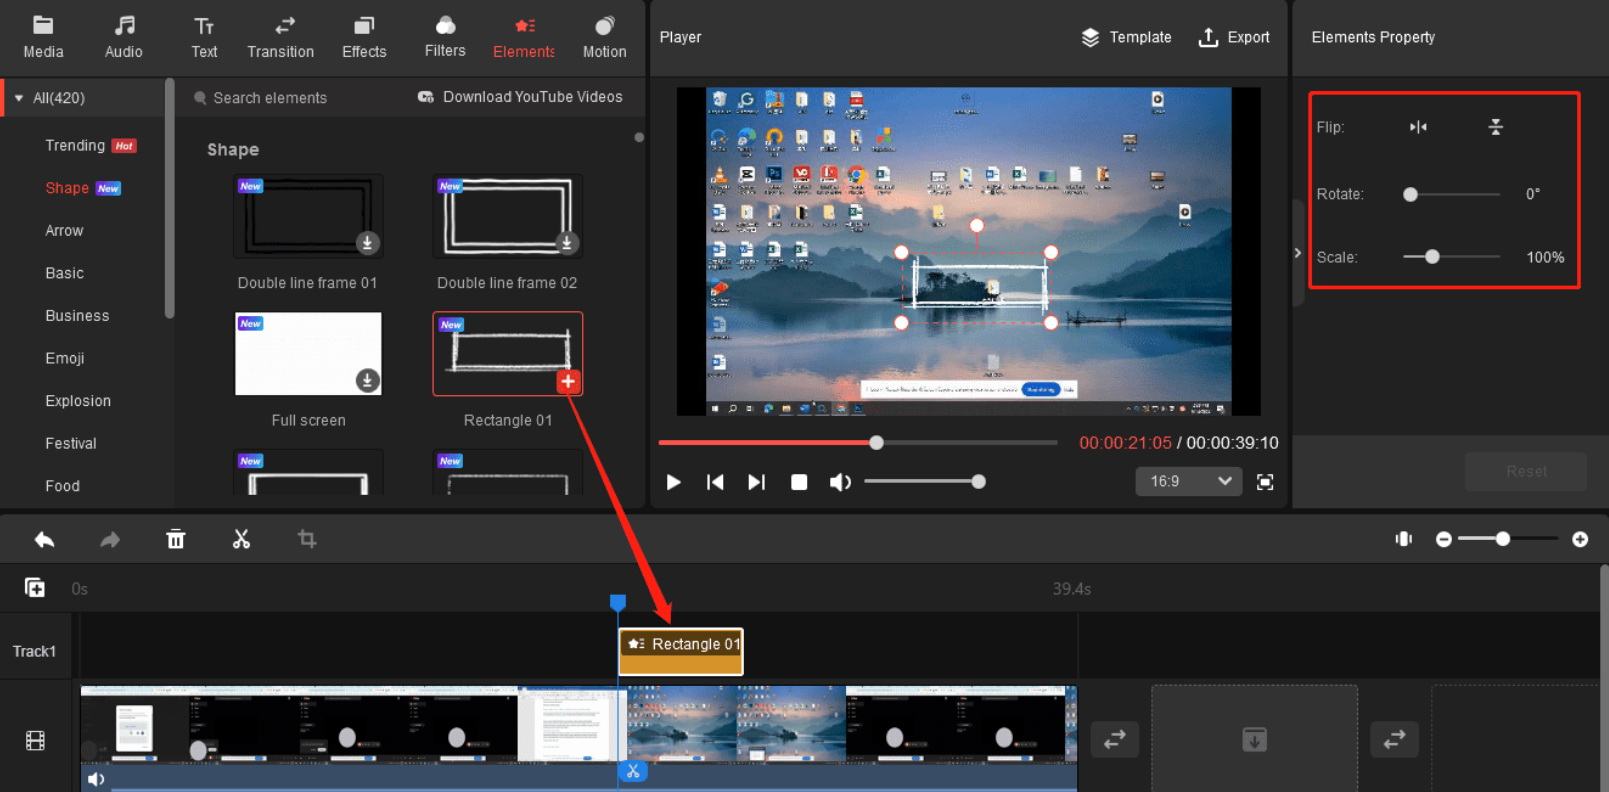Mute the video track audio
This screenshot has width=1609, height=792.
[96, 779]
